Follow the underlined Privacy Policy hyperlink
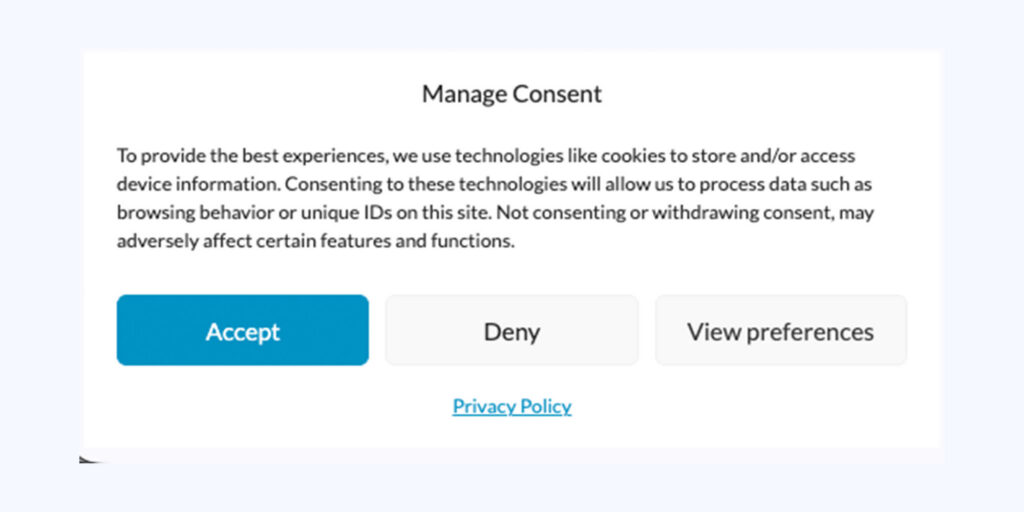 [512, 406]
